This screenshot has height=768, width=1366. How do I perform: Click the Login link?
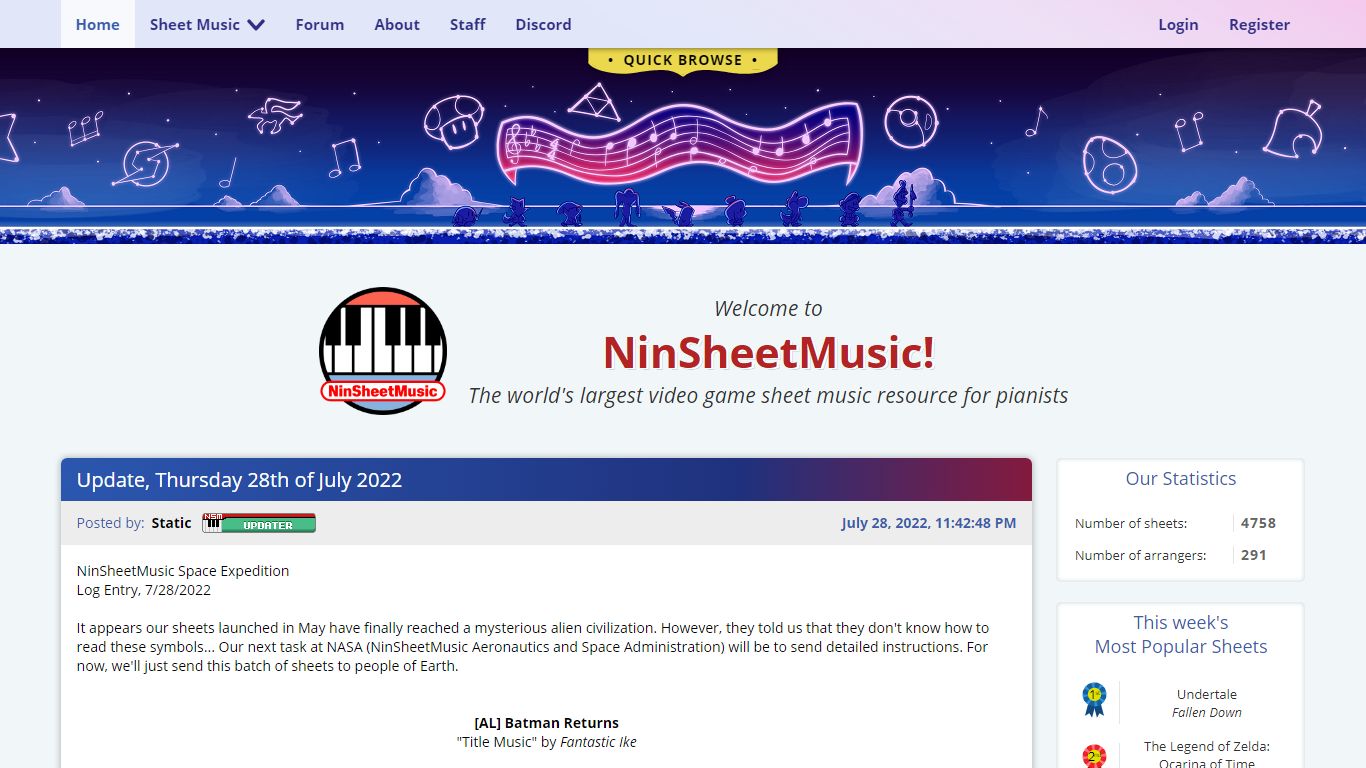point(1178,24)
